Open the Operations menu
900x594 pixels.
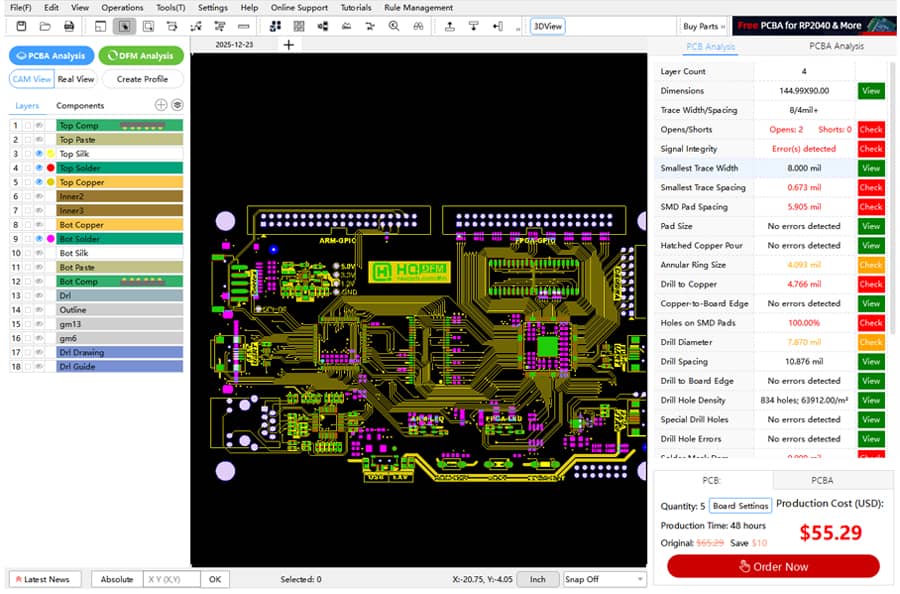[122, 8]
